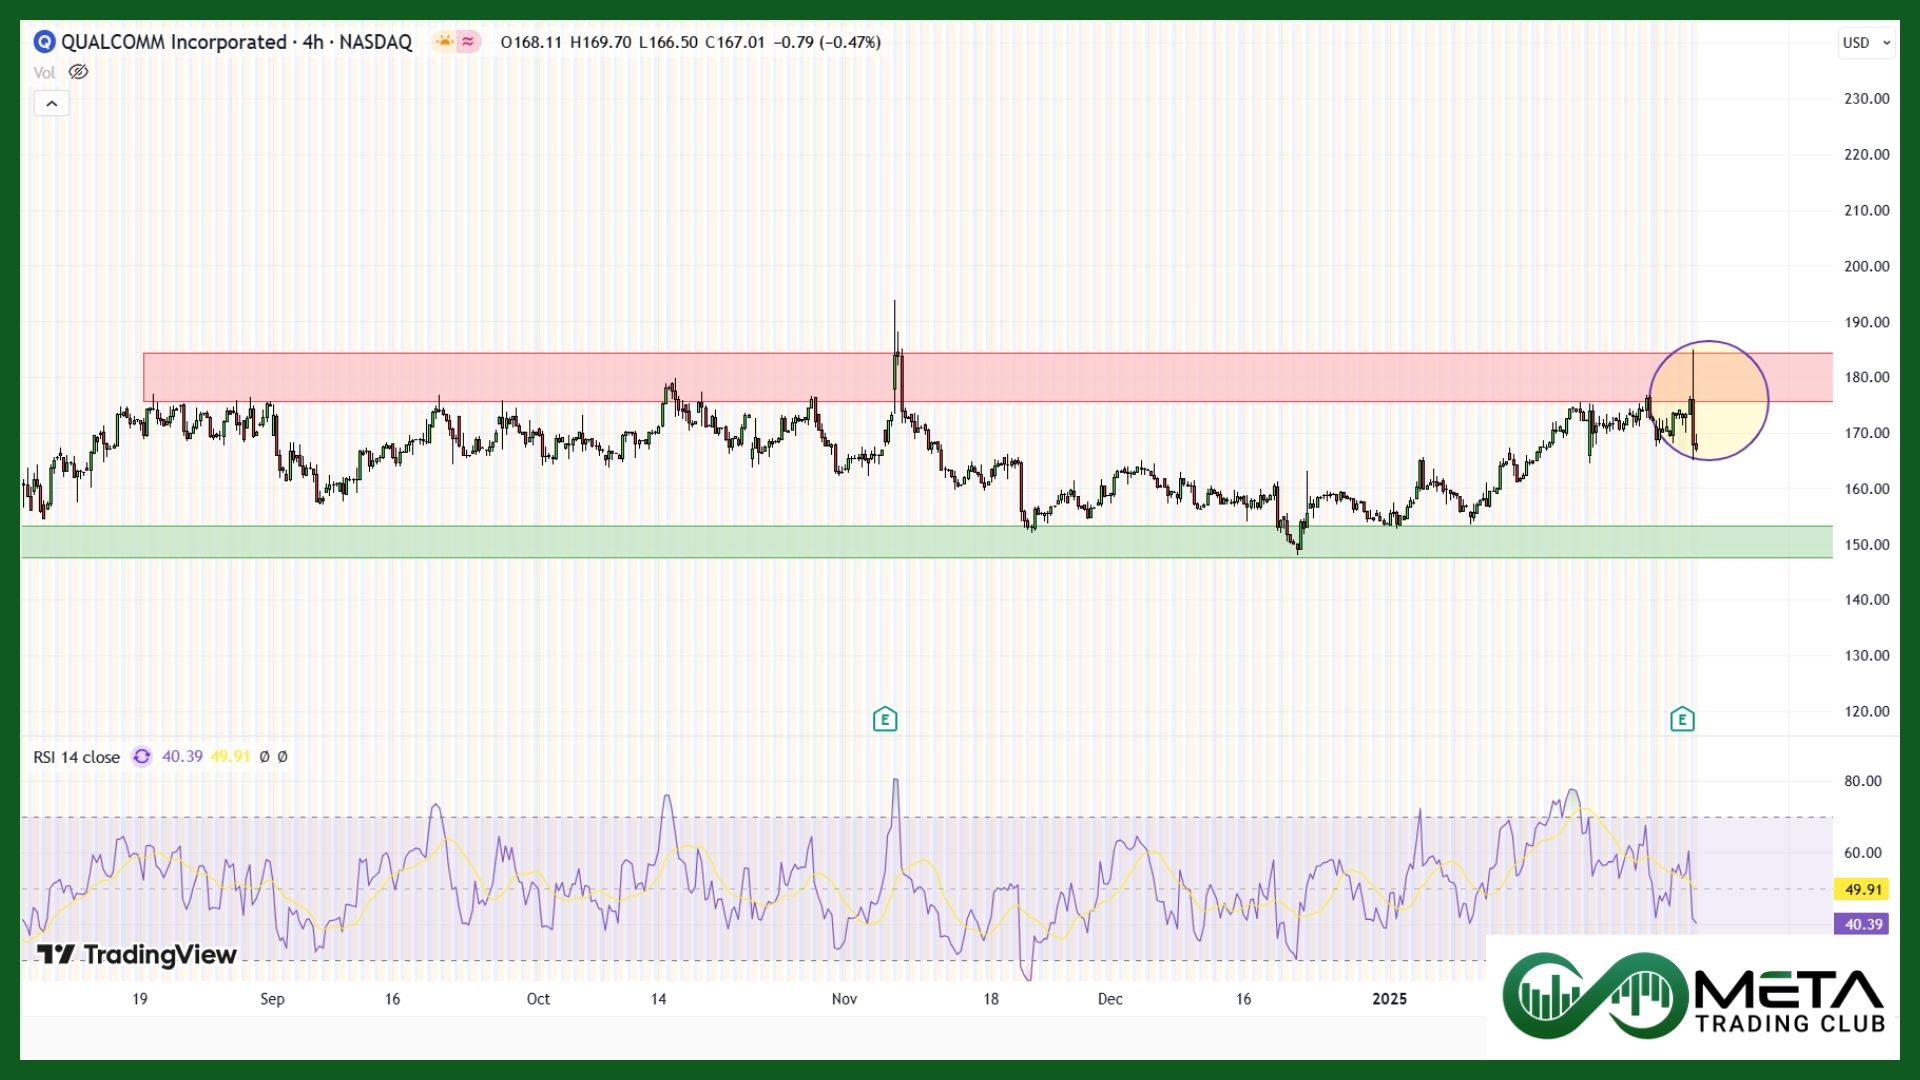Collapse the indicator legend with the chevron
The width and height of the screenshot is (1920, 1080).
pyautogui.click(x=52, y=103)
